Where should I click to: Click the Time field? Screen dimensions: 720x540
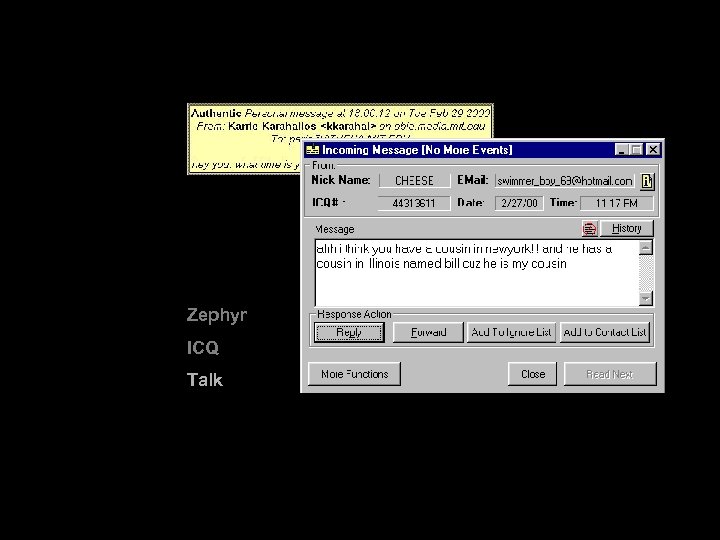point(616,203)
